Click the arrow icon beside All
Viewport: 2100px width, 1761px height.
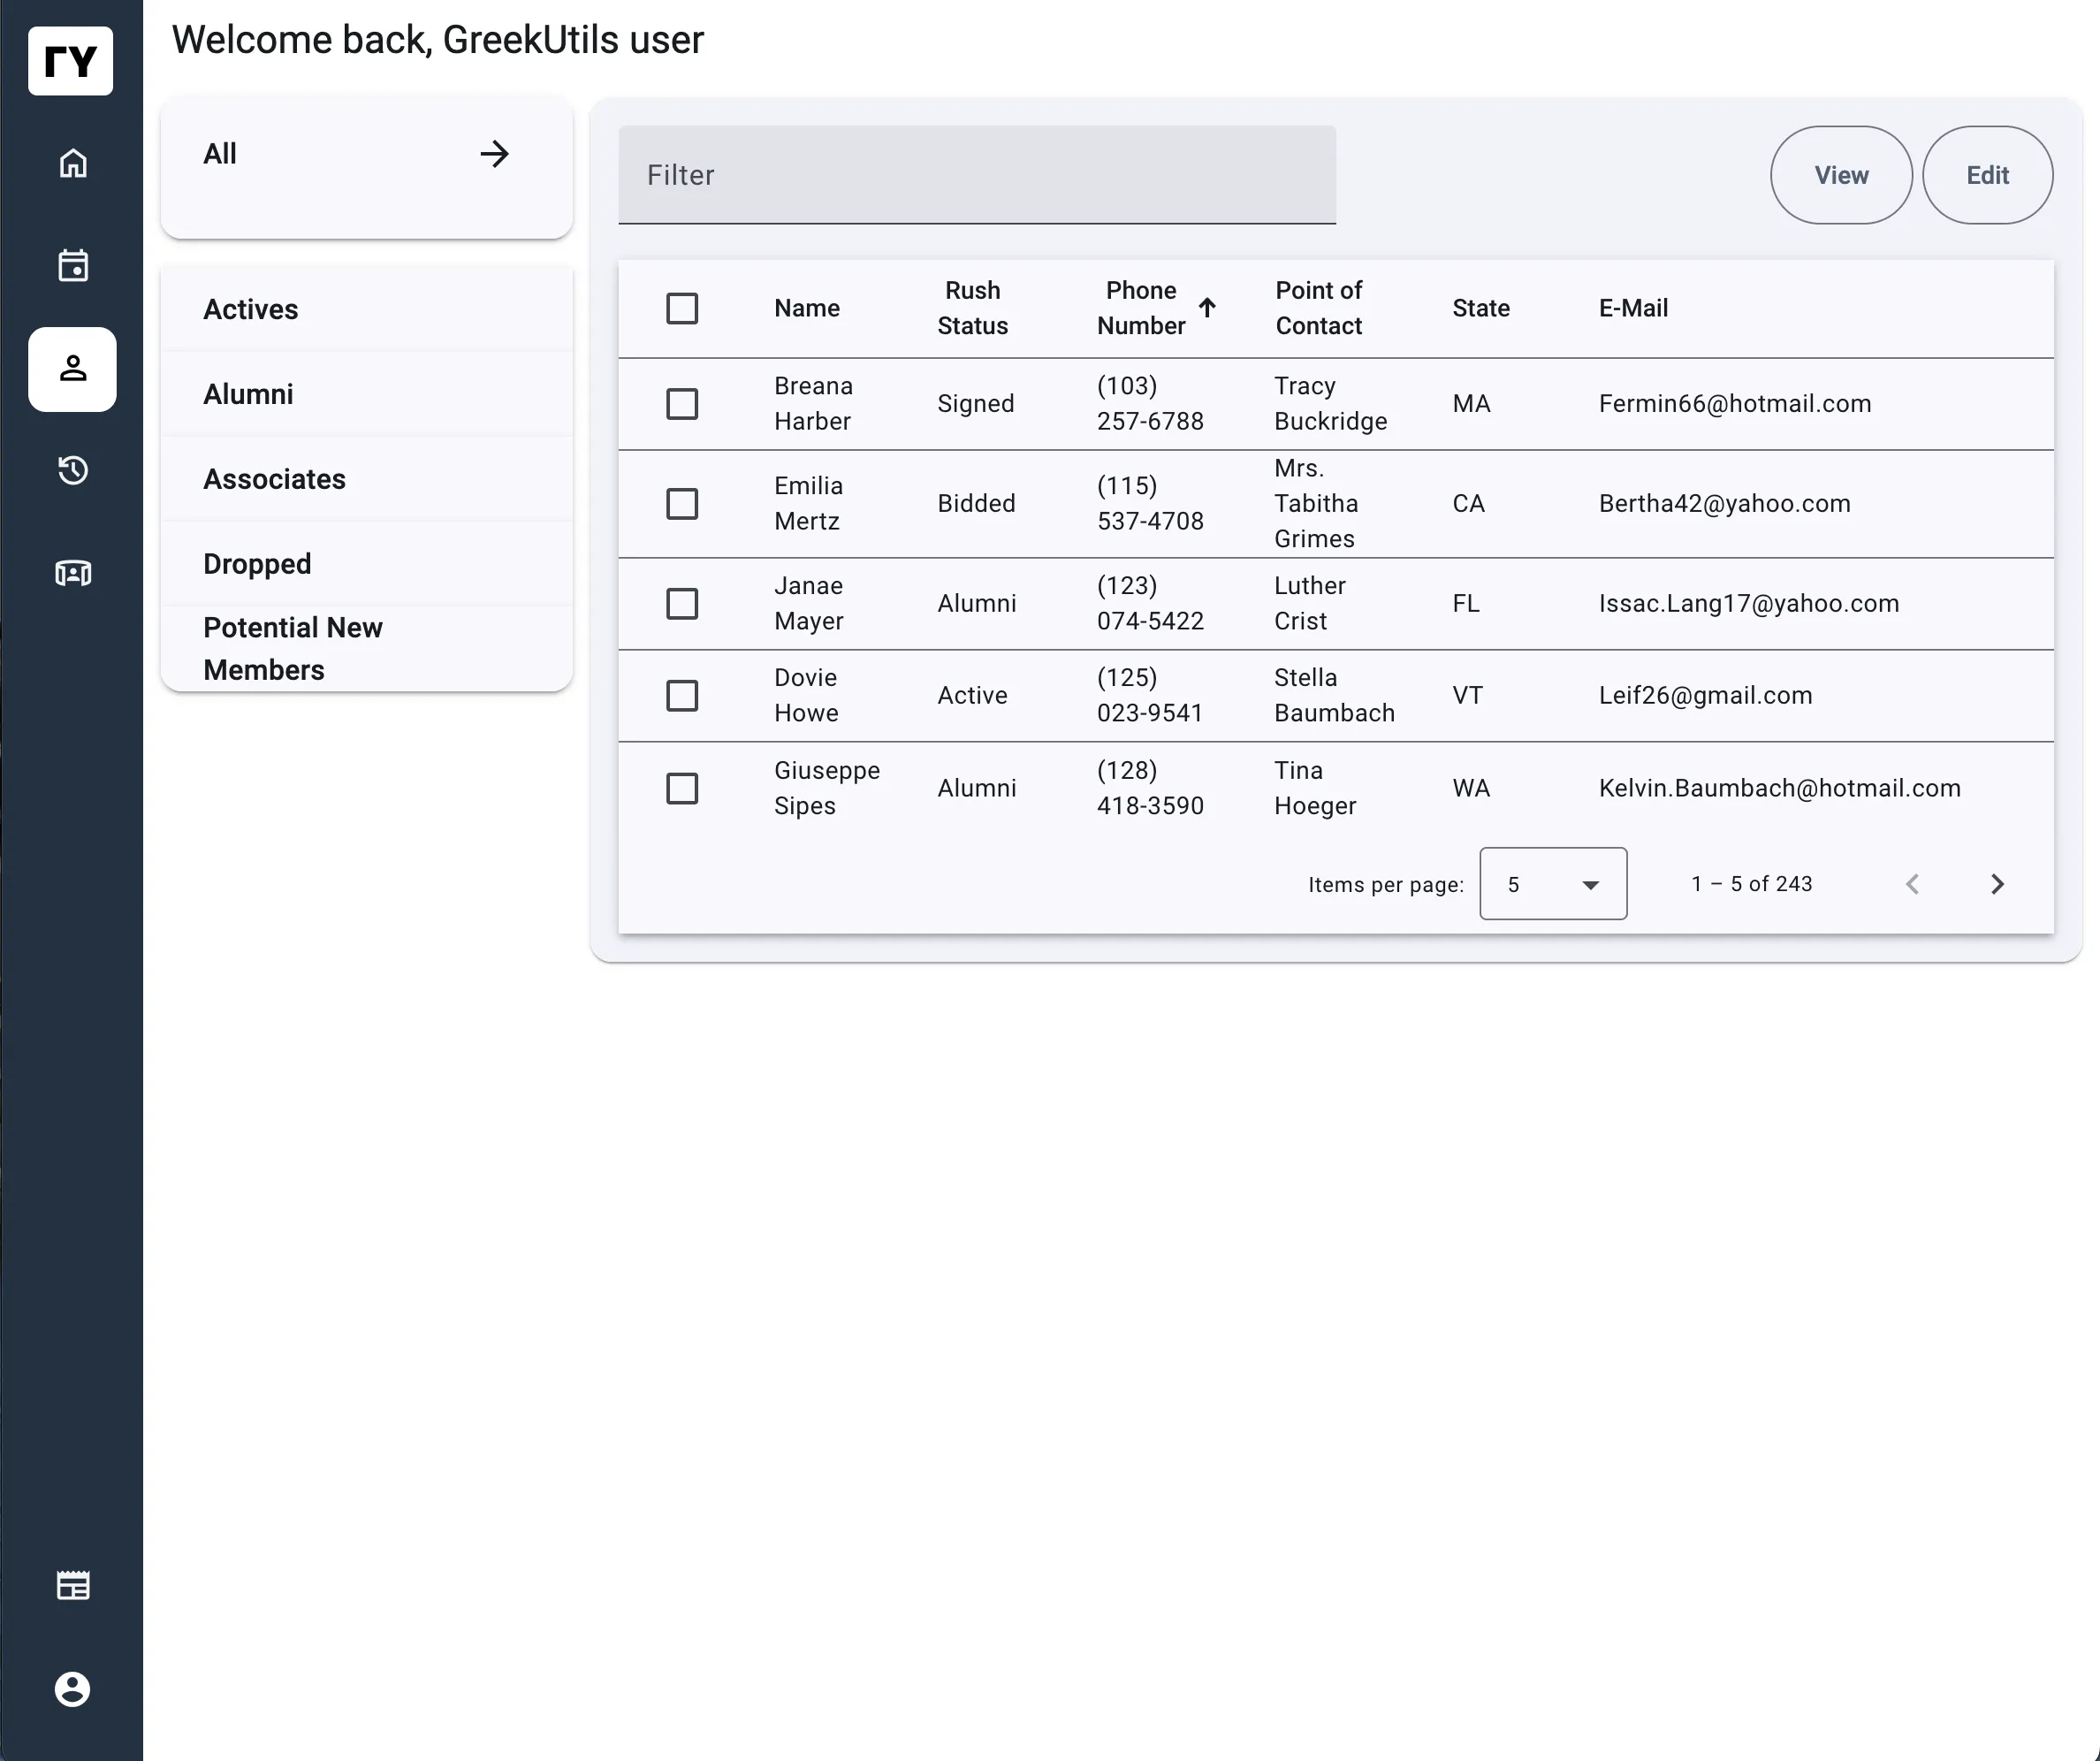coord(494,154)
